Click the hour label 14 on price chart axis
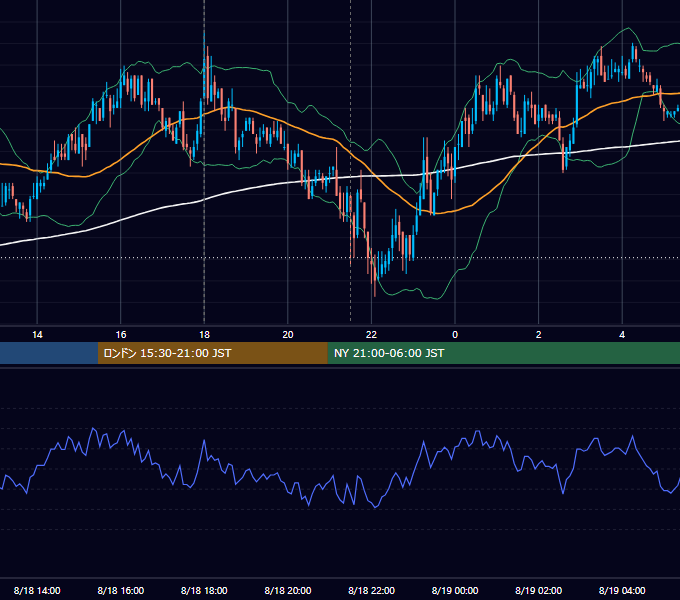 pyautogui.click(x=37, y=335)
